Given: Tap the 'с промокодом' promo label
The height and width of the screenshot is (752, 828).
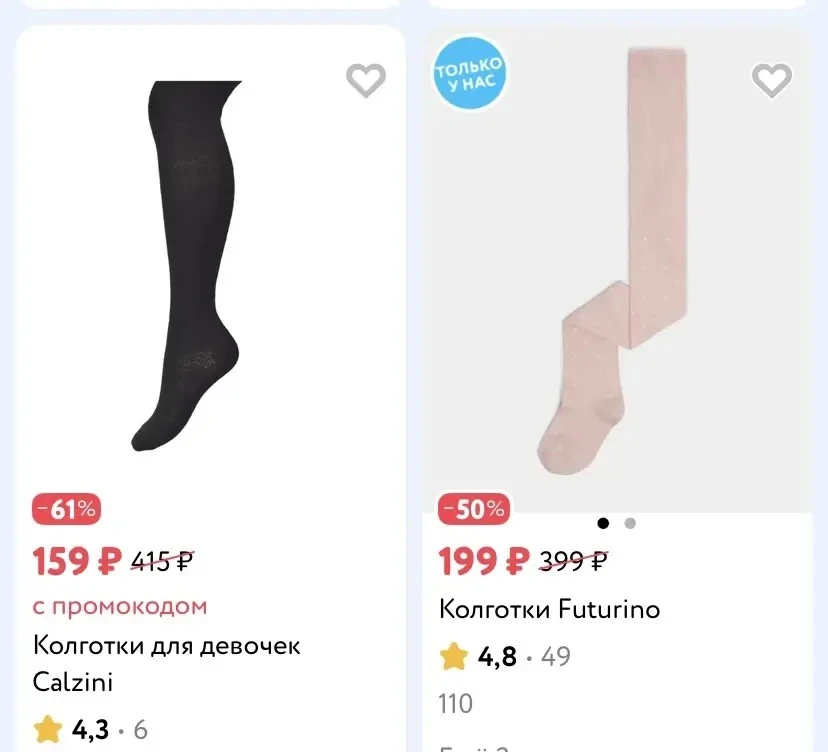Looking at the screenshot, I should click(120, 606).
